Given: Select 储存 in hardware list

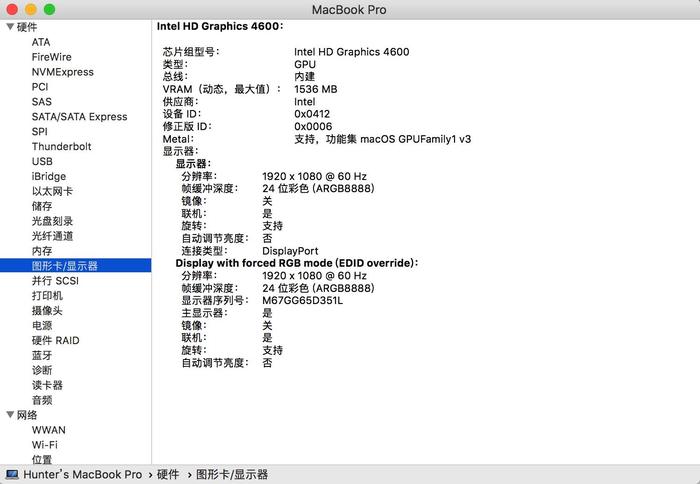Looking at the screenshot, I should point(42,206).
